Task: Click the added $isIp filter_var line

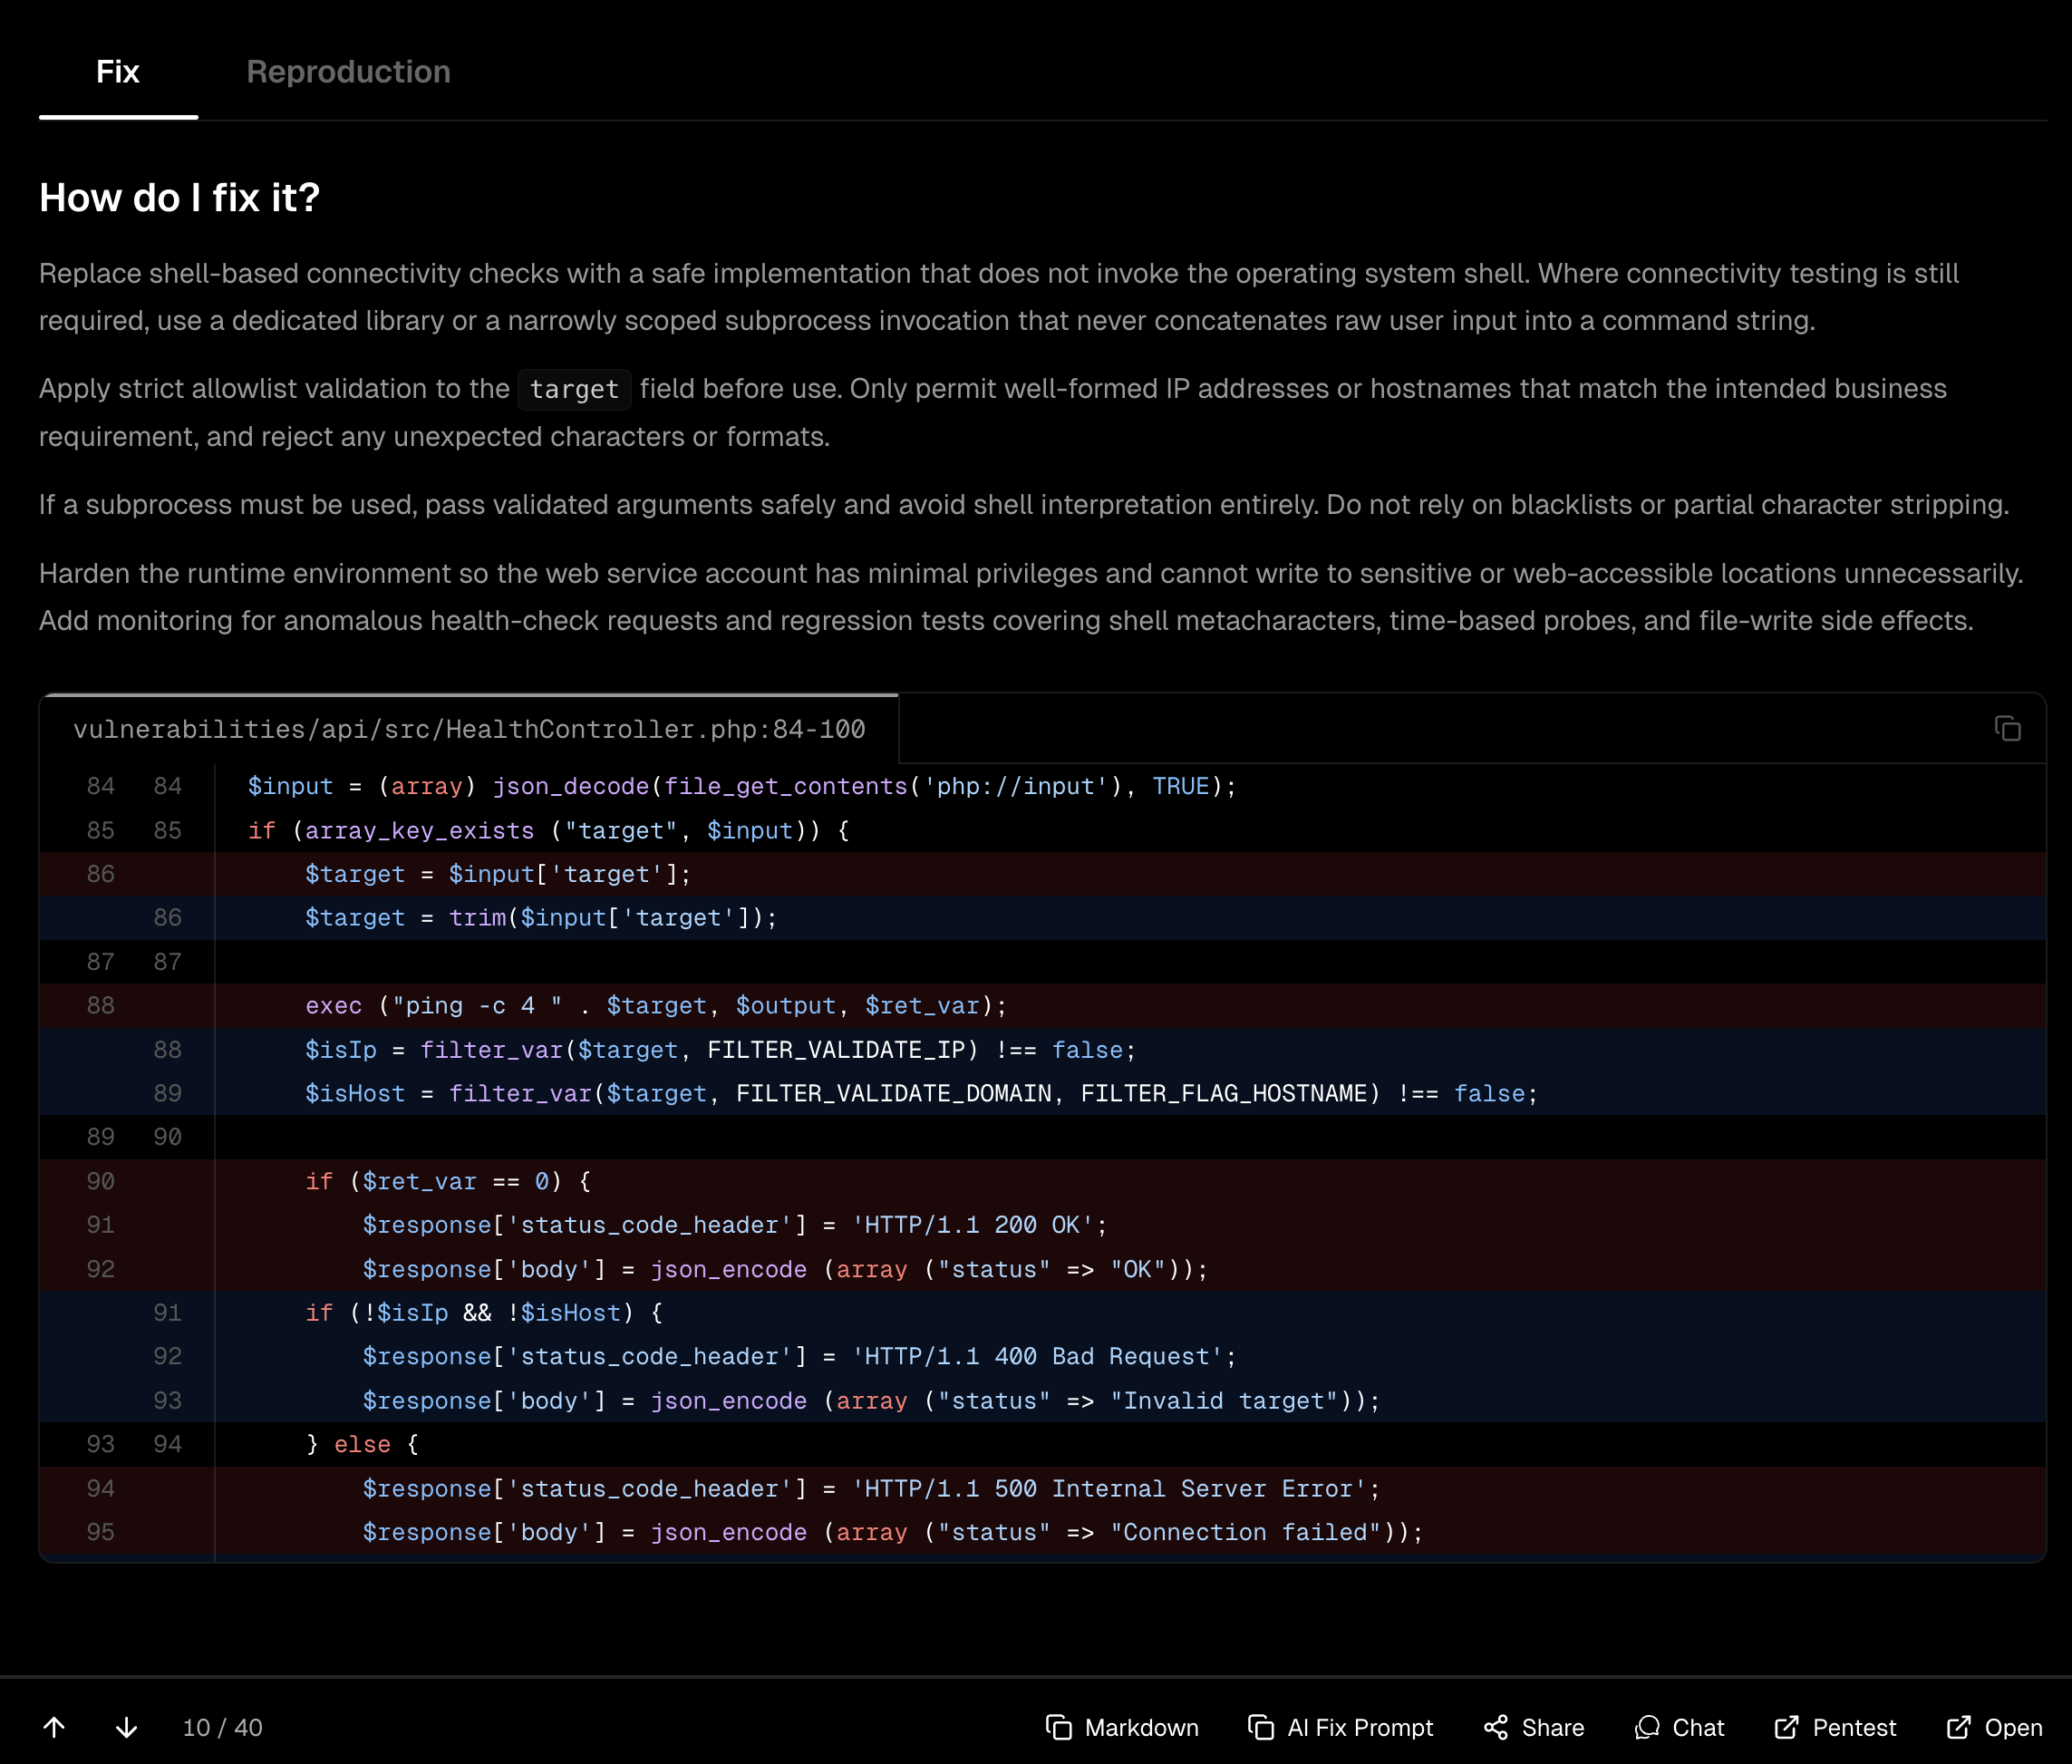Action: [1043, 1049]
